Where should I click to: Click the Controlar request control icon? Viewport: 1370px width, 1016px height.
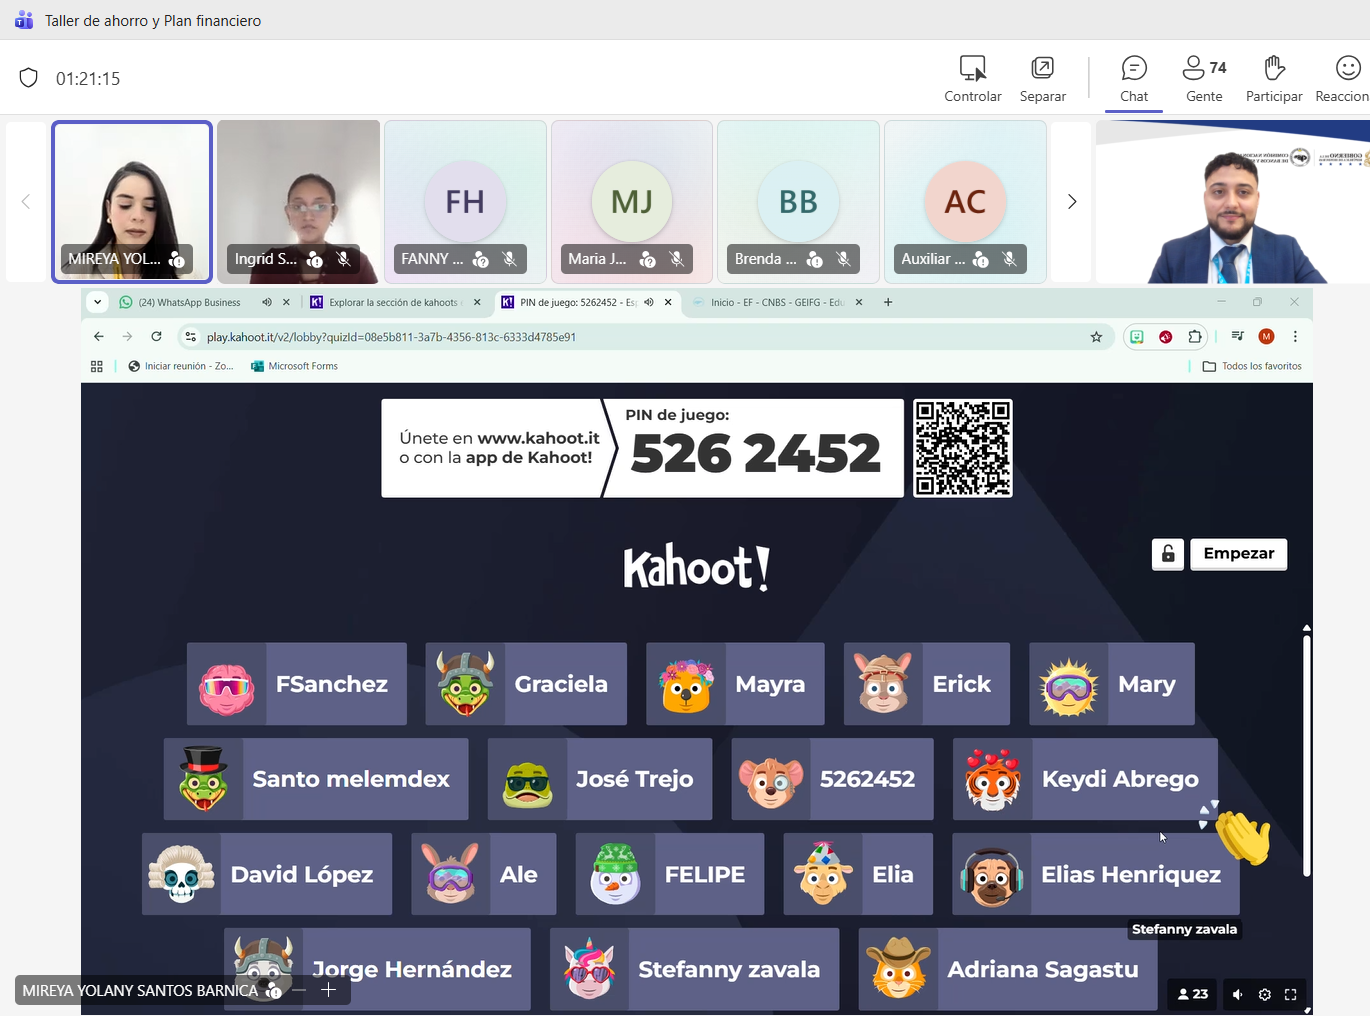pyautogui.click(x=972, y=79)
